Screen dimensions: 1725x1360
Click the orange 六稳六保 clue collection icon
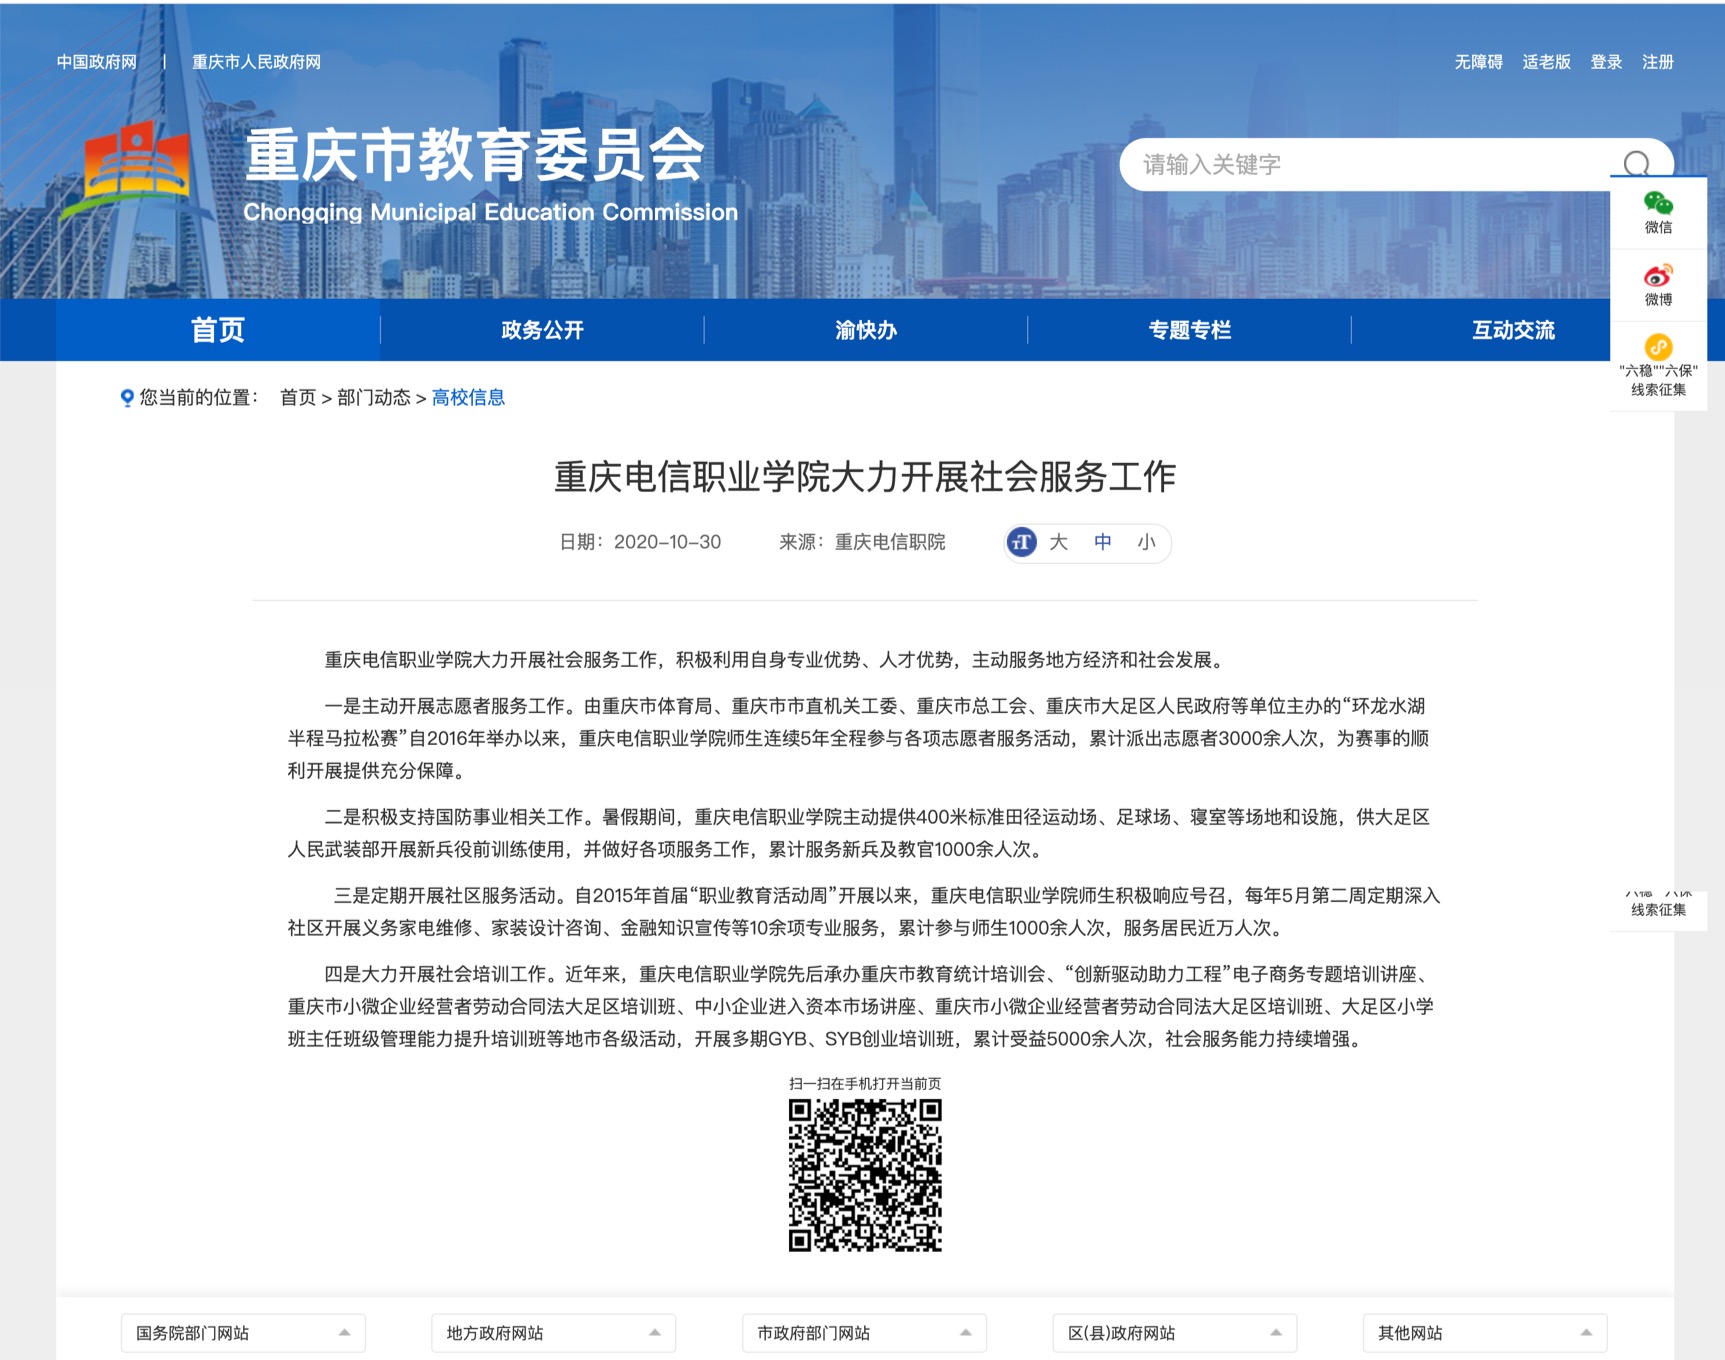1658,347
